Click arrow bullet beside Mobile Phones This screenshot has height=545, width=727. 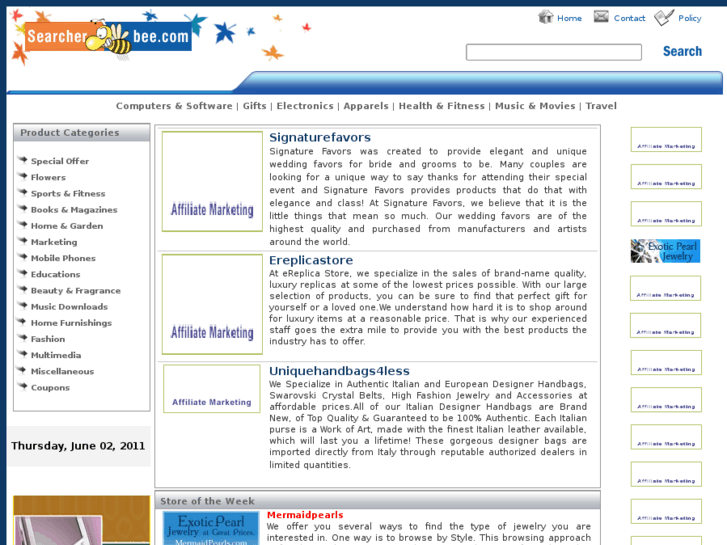pos(22,257)
